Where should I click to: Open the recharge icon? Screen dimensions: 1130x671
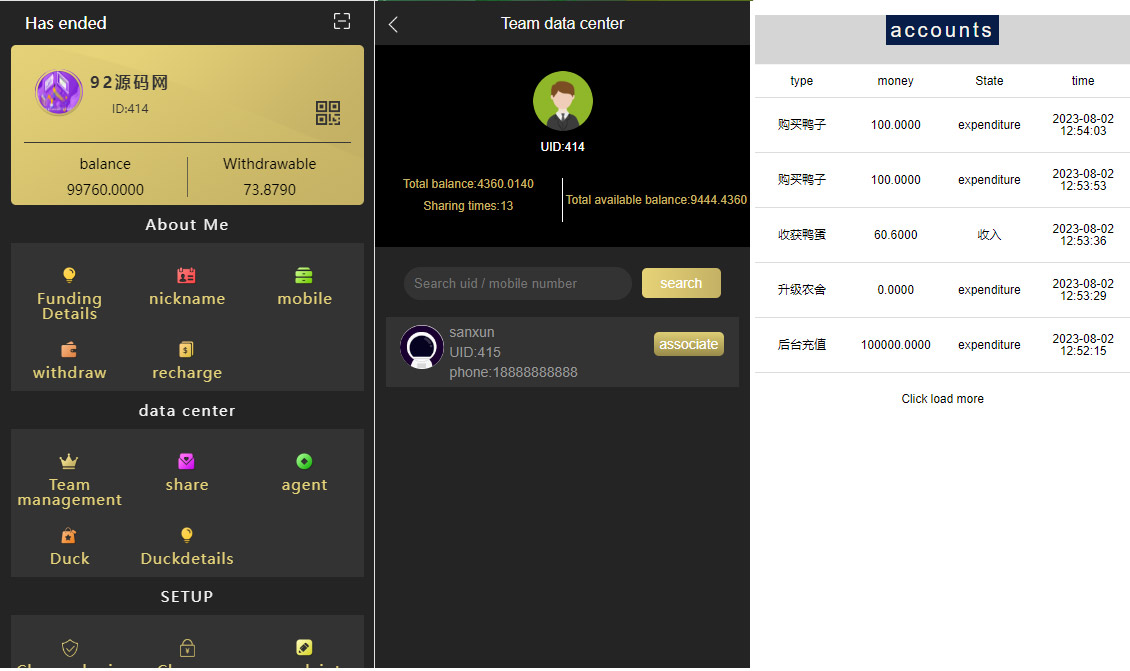click(x=187, y=350)
